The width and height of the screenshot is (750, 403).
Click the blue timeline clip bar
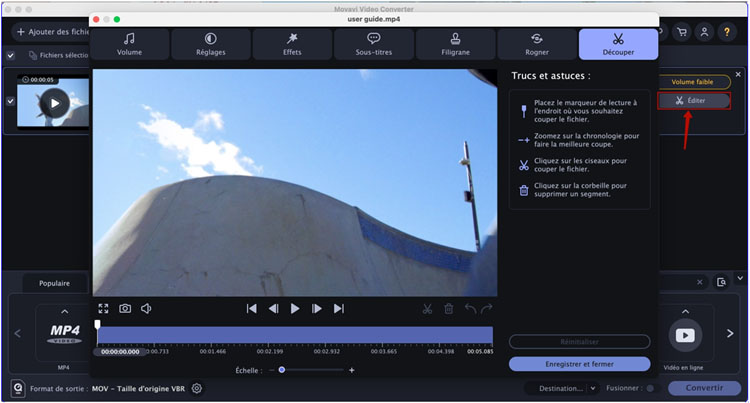(x=295, y=335)
